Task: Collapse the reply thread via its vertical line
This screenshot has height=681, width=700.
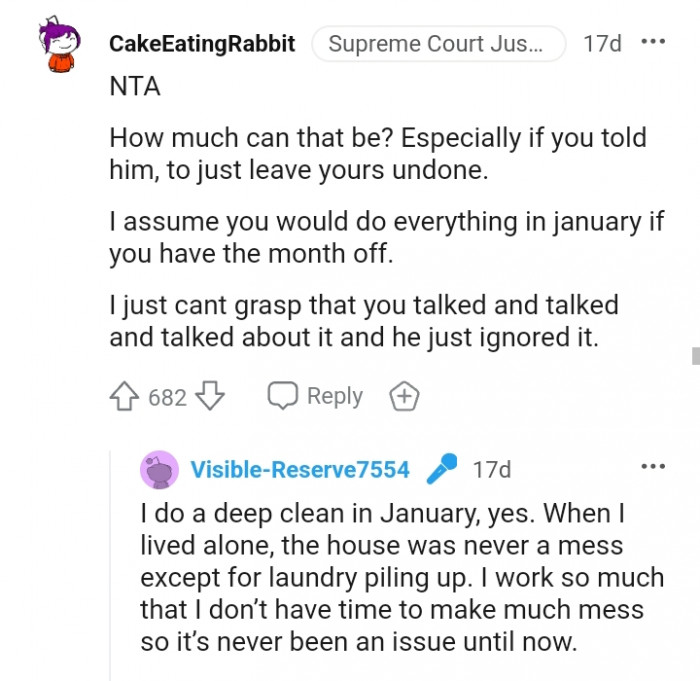Action: (110, 560)
